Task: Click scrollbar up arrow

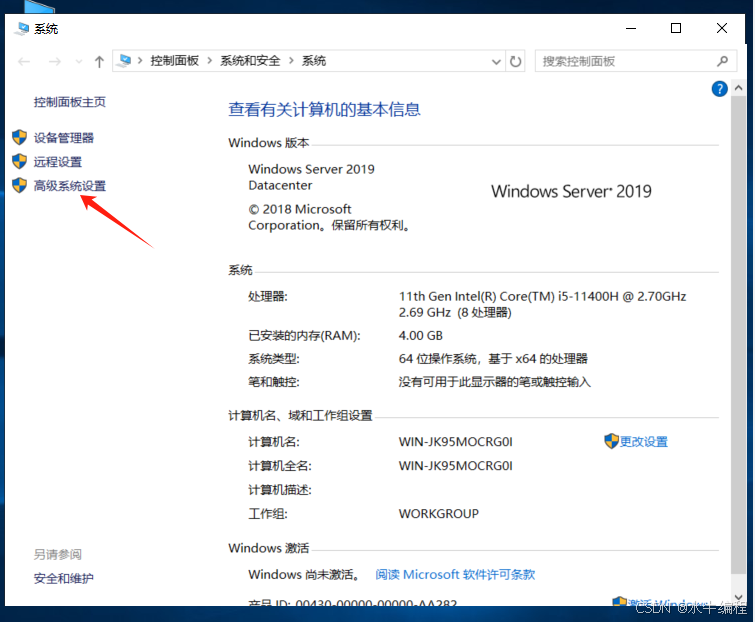Action: [738, 88]
